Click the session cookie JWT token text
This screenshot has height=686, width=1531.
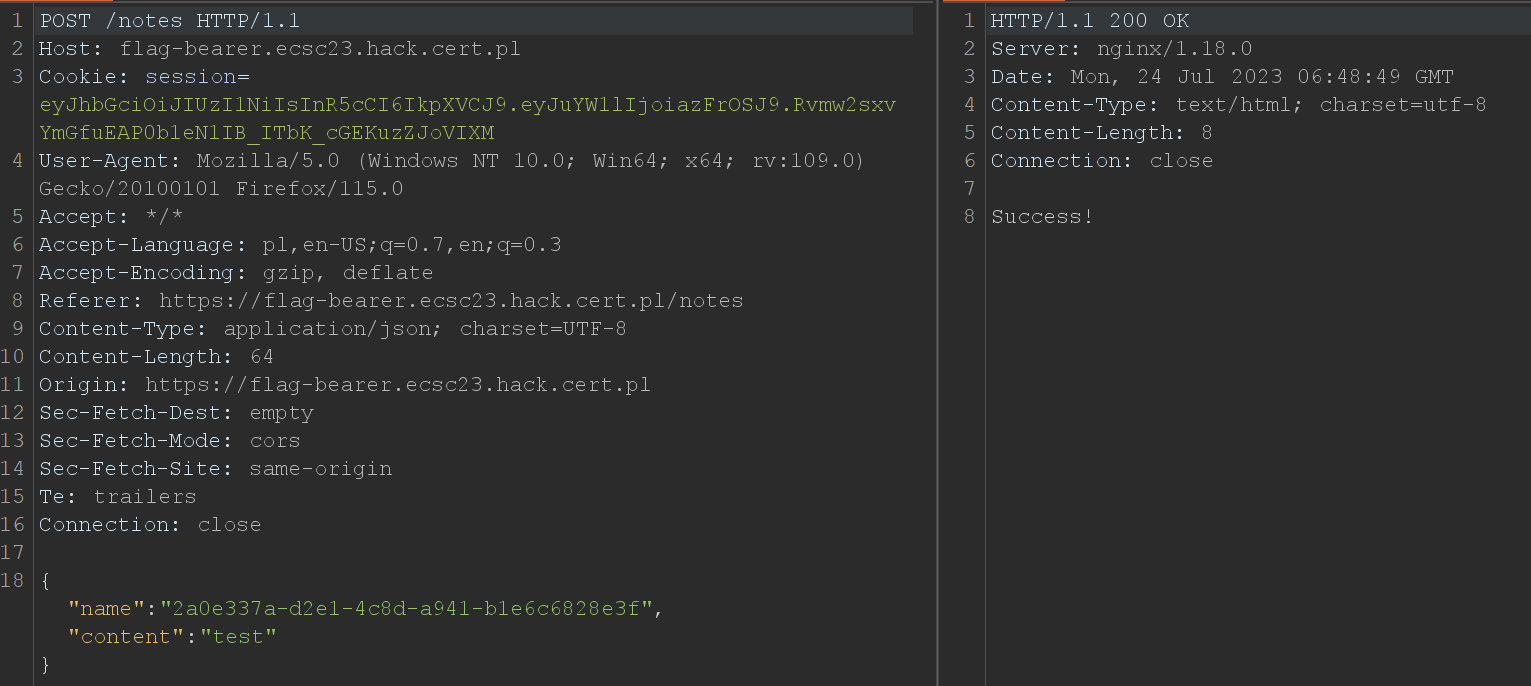coord(467,119)
